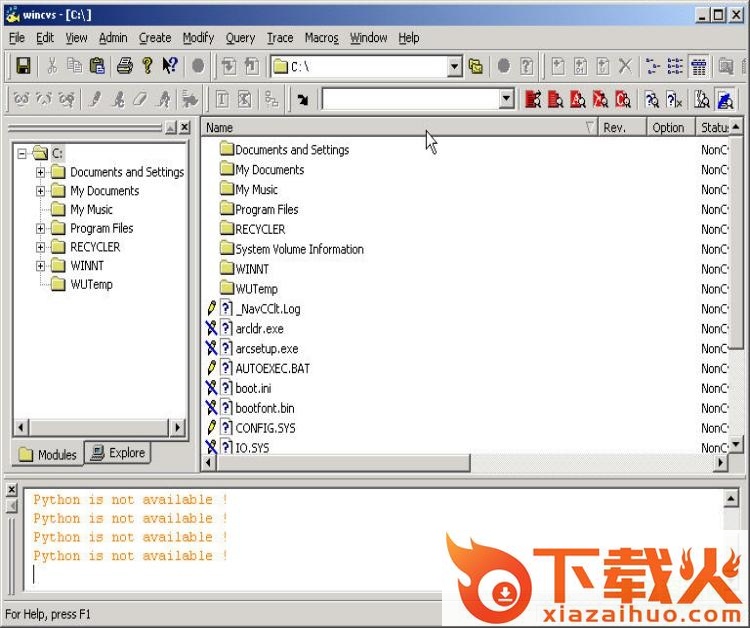Viewport: 750px width, 628px height.
Task: Click the file list horizontal scrollbar thumb
Action: tap(342, 463)
